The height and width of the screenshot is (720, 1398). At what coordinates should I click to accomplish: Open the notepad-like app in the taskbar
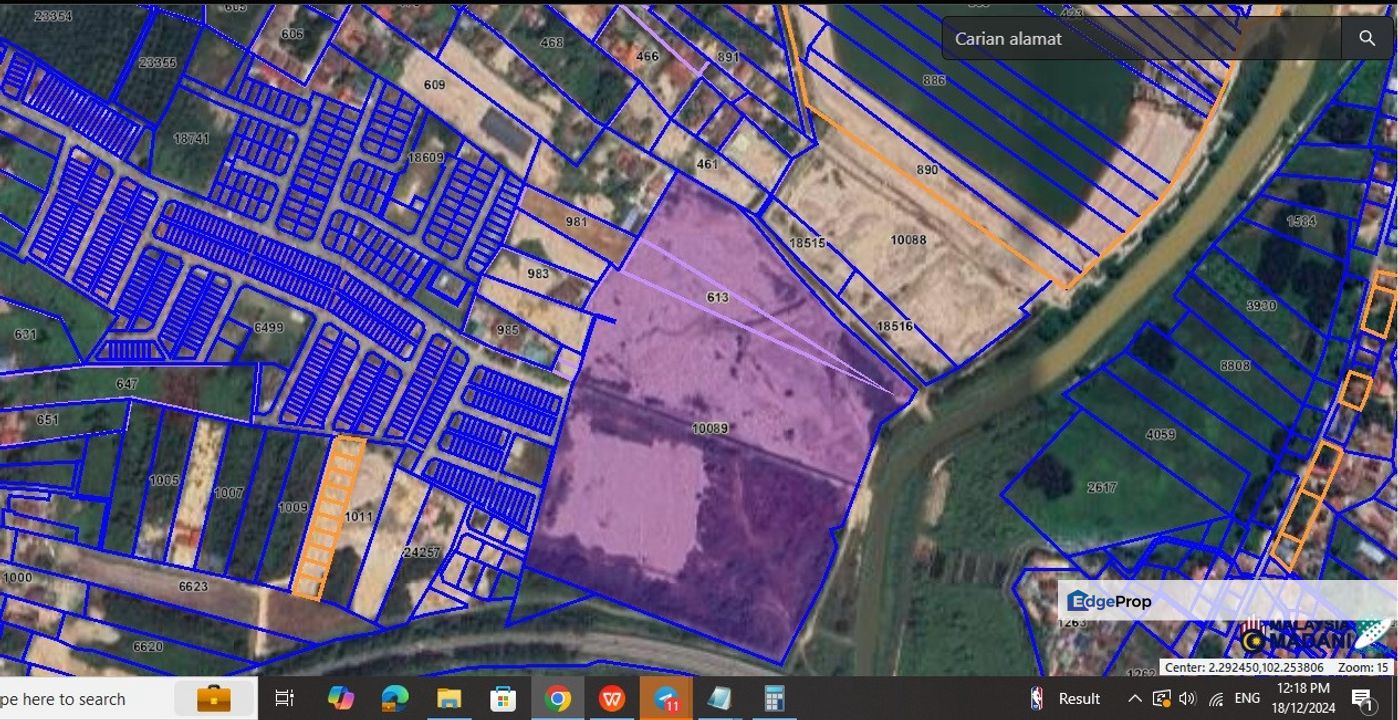[719, 698]
